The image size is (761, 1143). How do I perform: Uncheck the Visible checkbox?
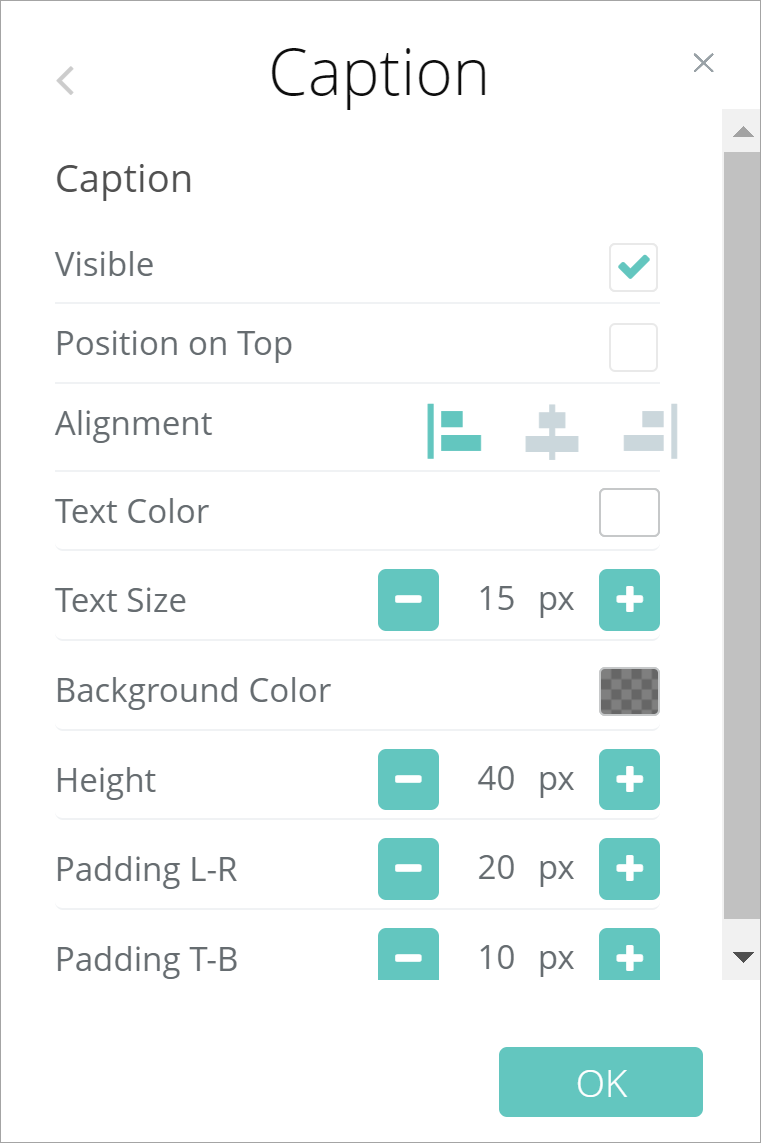pyautogui.click(x=633, y=267)
